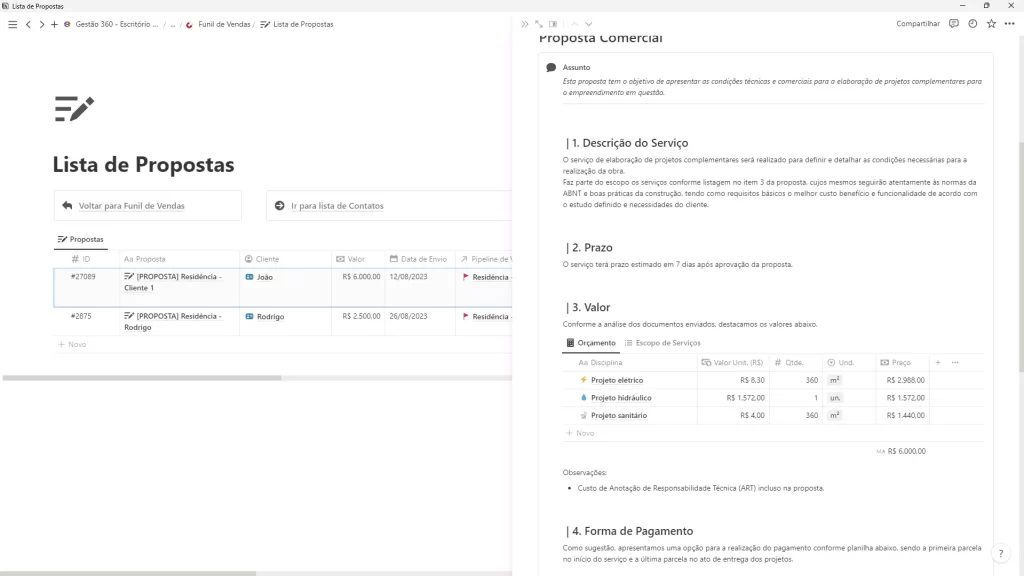Viewport: 1024px width, 576px height.
Task: Click the Compartilhar button
Action: pyautogui.click(x=918, y=24)
